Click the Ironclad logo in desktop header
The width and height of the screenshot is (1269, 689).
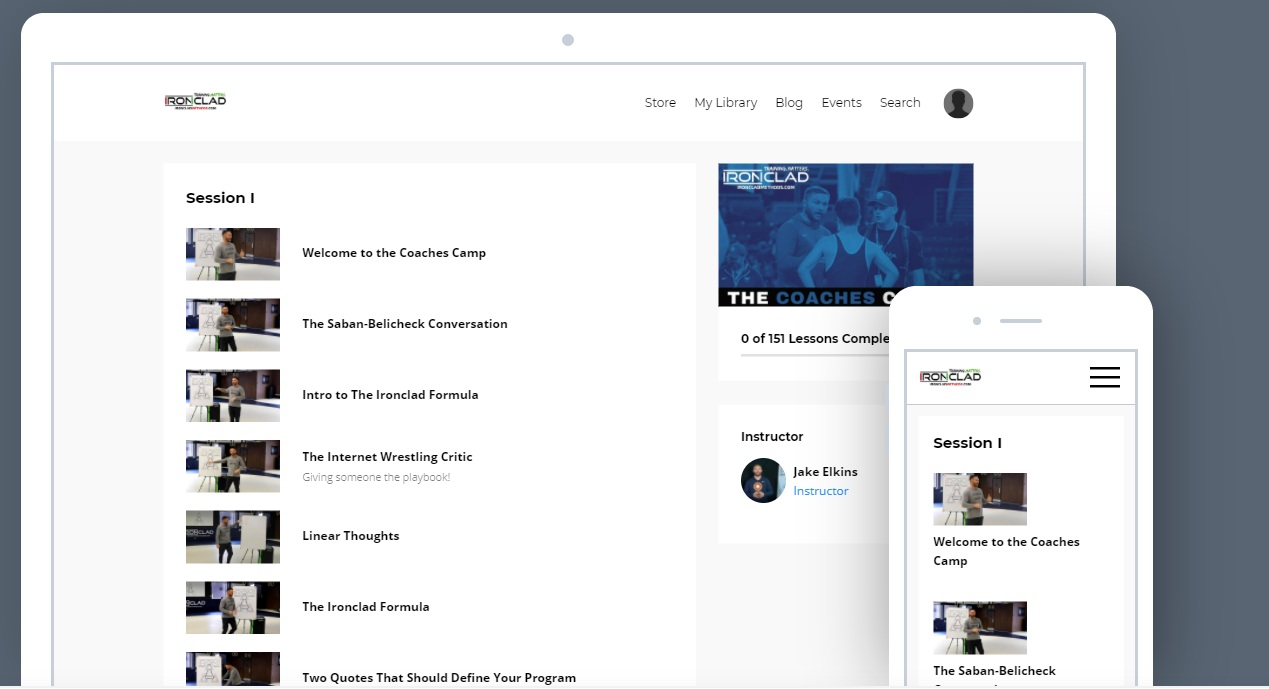click(196, 100)
